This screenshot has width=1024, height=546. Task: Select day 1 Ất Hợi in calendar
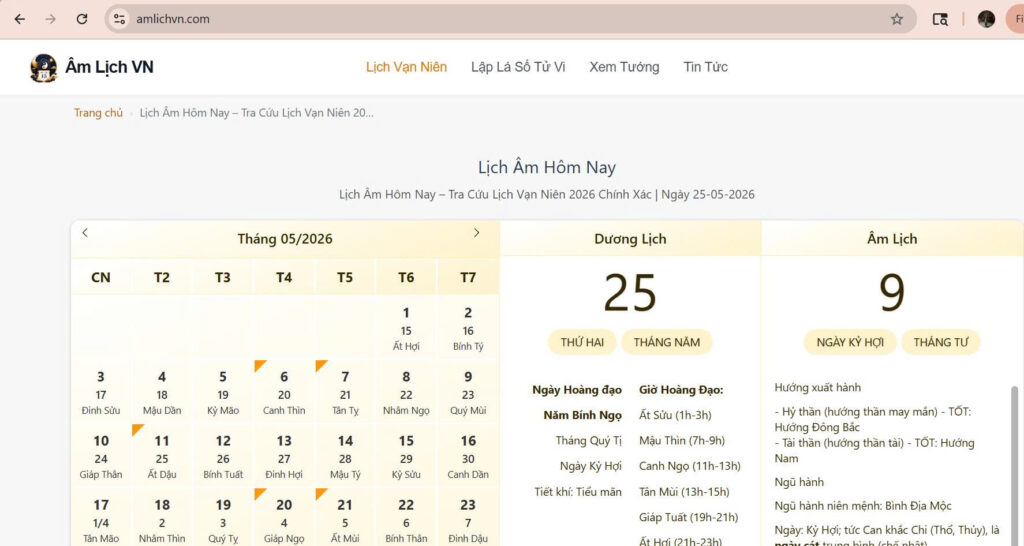(x=406, y=328)
